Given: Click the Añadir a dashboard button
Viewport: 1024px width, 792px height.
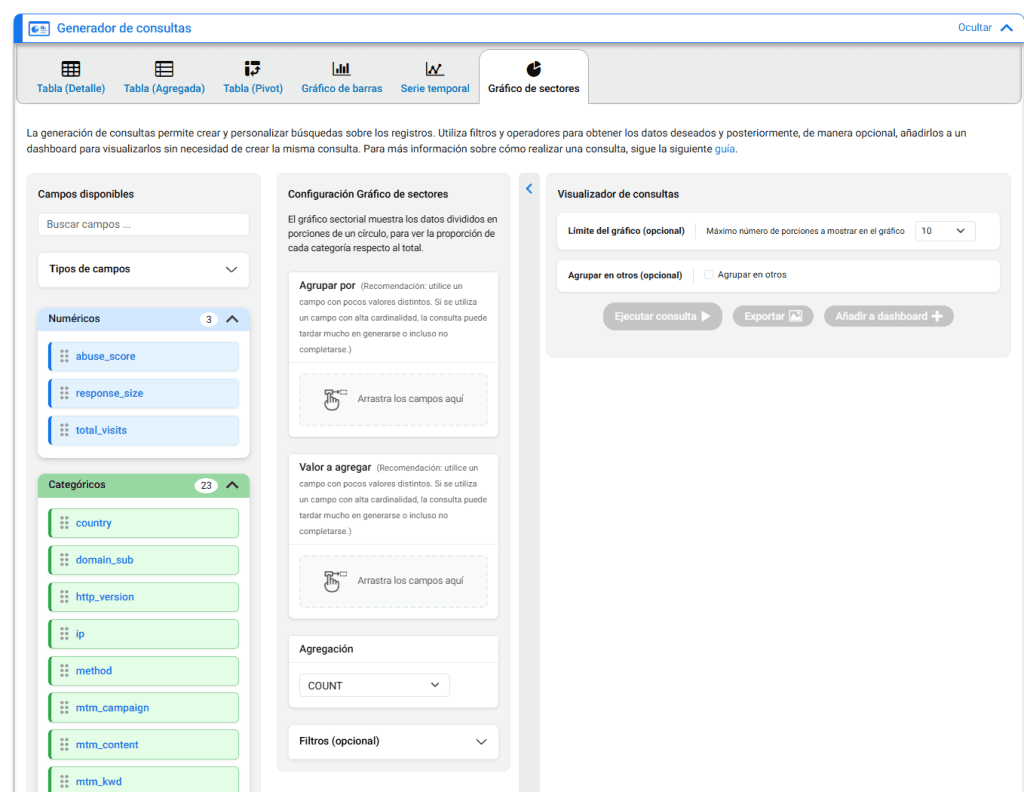Looking at the screenshot, I should (888, 316).
